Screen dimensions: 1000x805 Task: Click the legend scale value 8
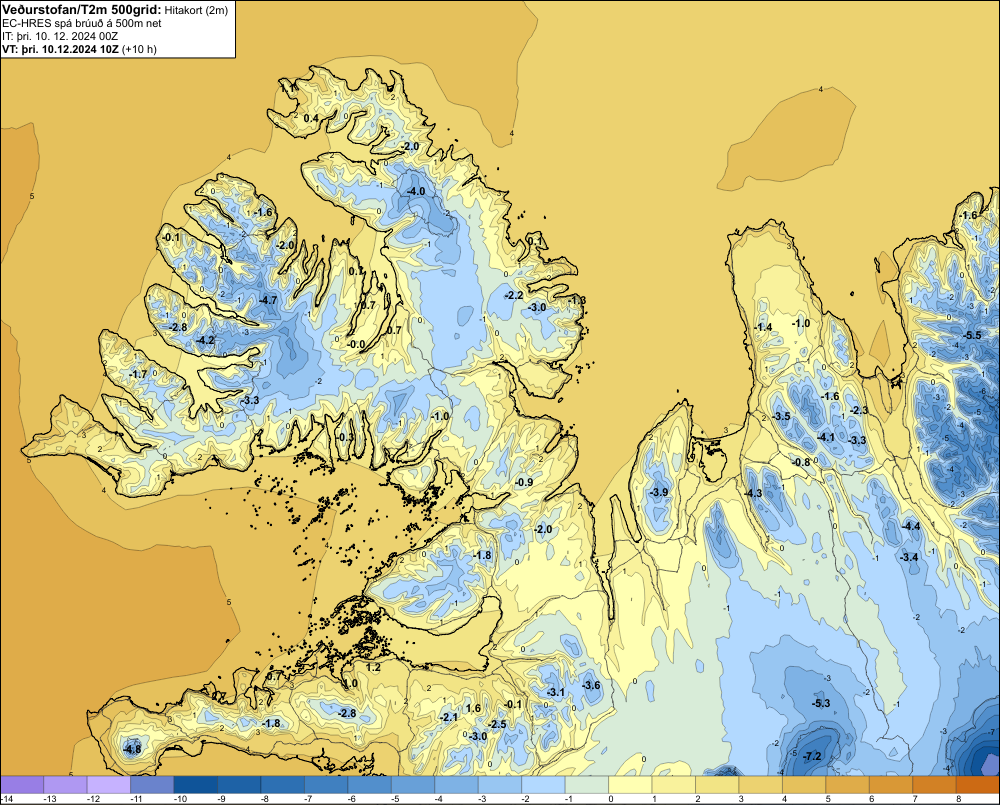958,799
